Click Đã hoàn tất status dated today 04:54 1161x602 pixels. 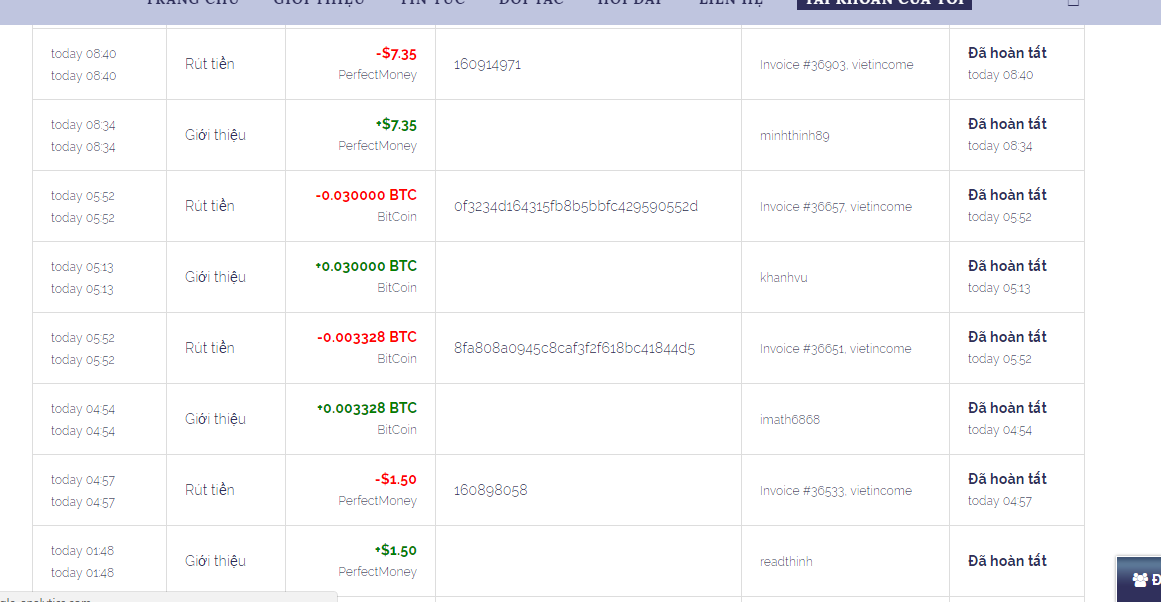[1007, 408]
